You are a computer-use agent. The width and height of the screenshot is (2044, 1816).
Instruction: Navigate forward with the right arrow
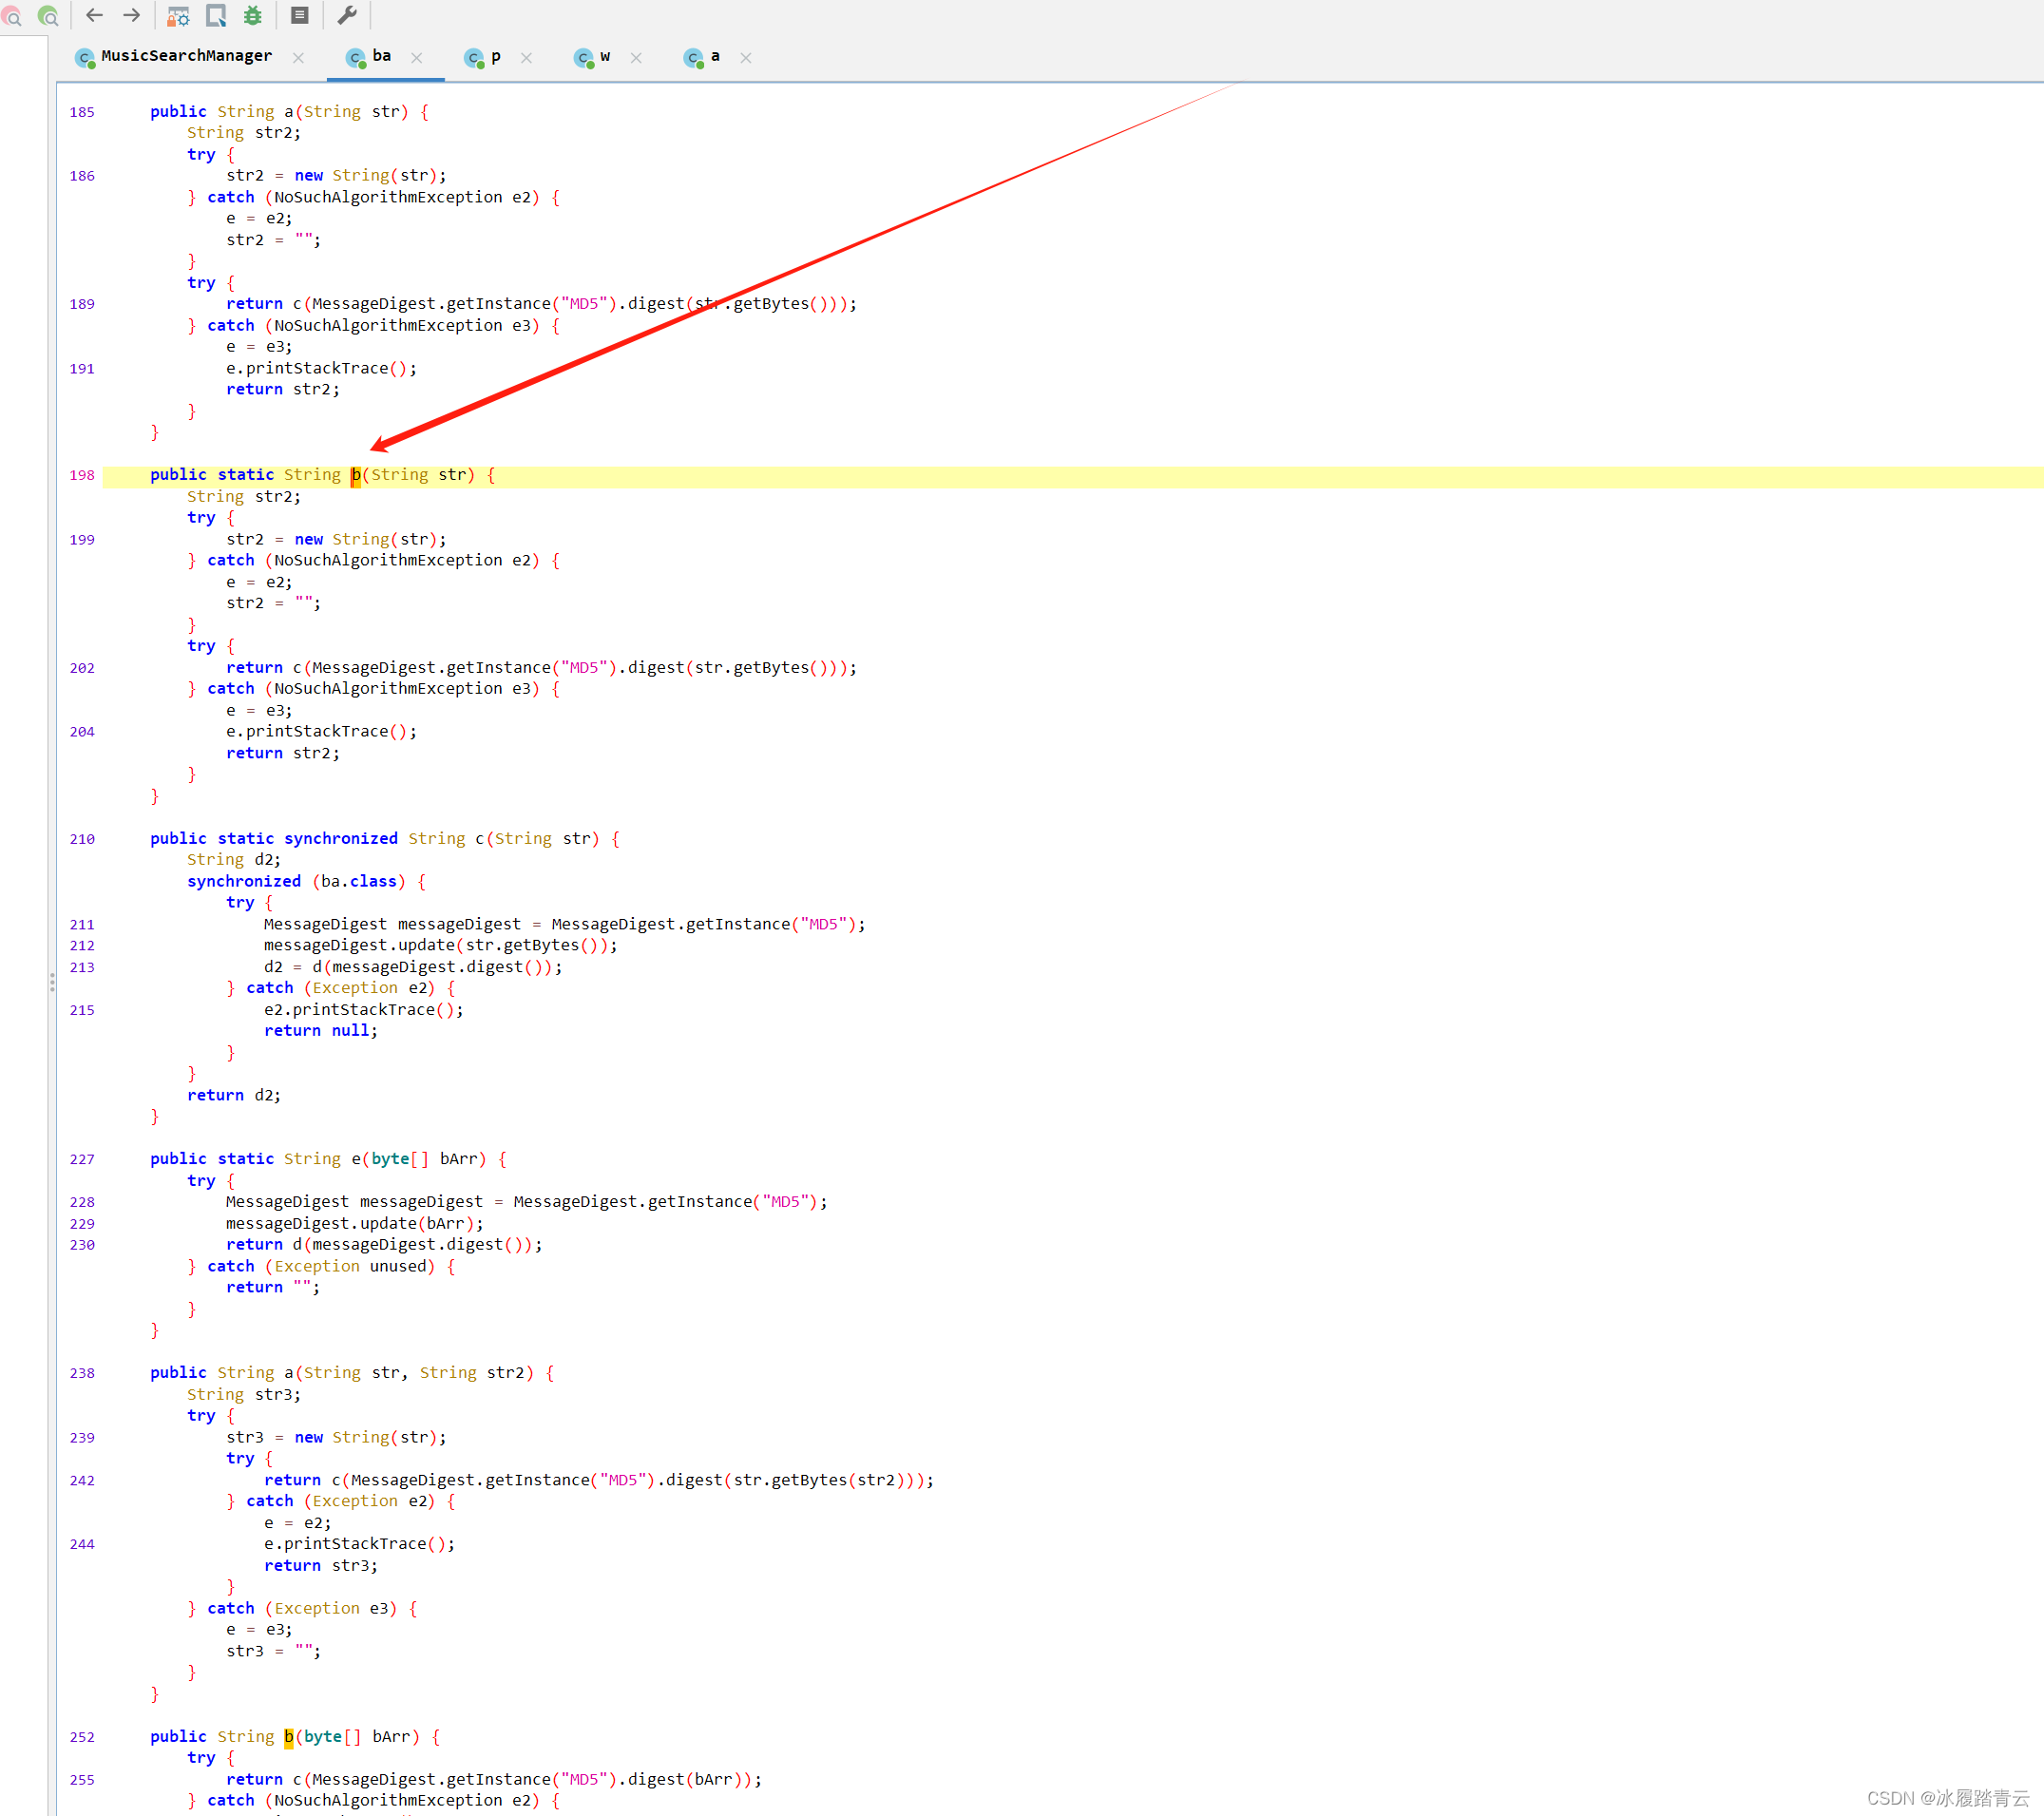click(x=131, y=15)
